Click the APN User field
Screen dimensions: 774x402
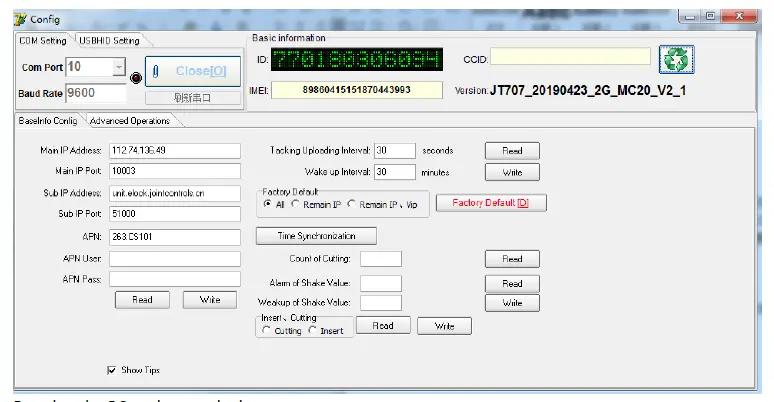coord(175,259)
